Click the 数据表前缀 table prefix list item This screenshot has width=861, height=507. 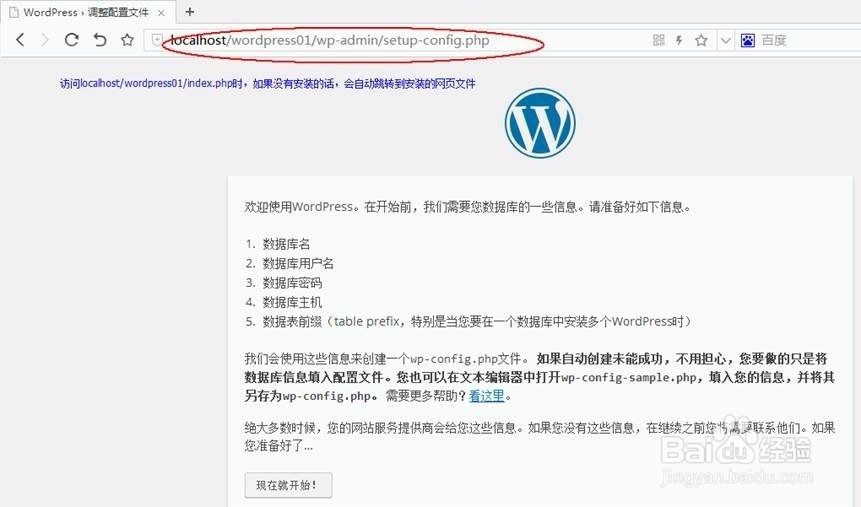pos(477,321)
